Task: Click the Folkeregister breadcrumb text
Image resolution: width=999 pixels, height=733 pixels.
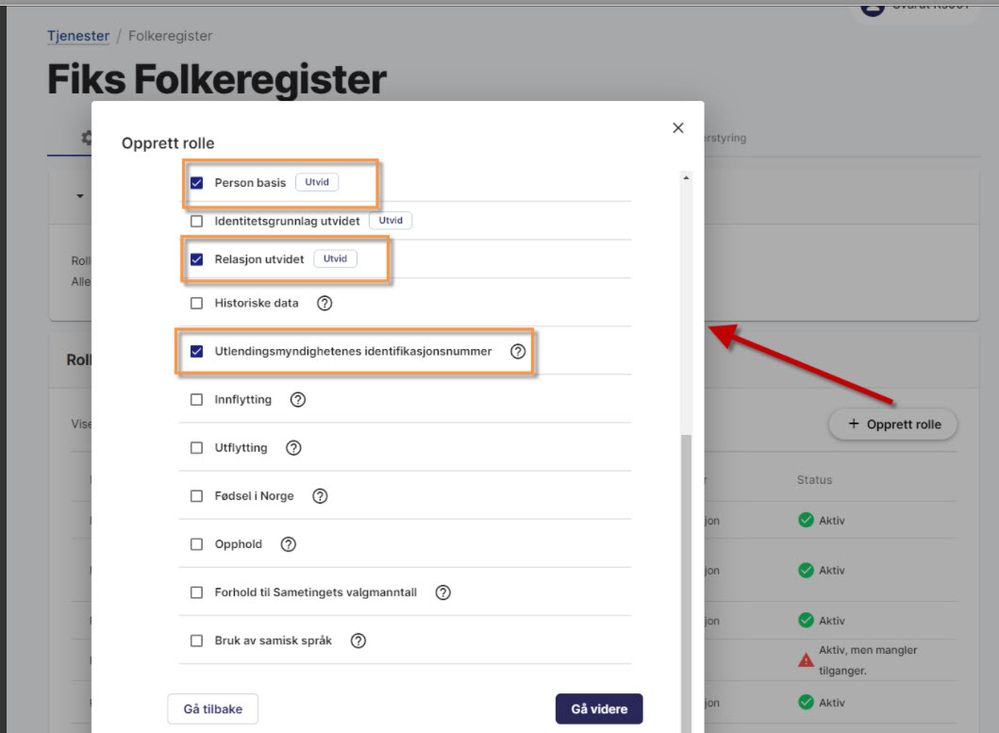Action: [x=170, y=36]
